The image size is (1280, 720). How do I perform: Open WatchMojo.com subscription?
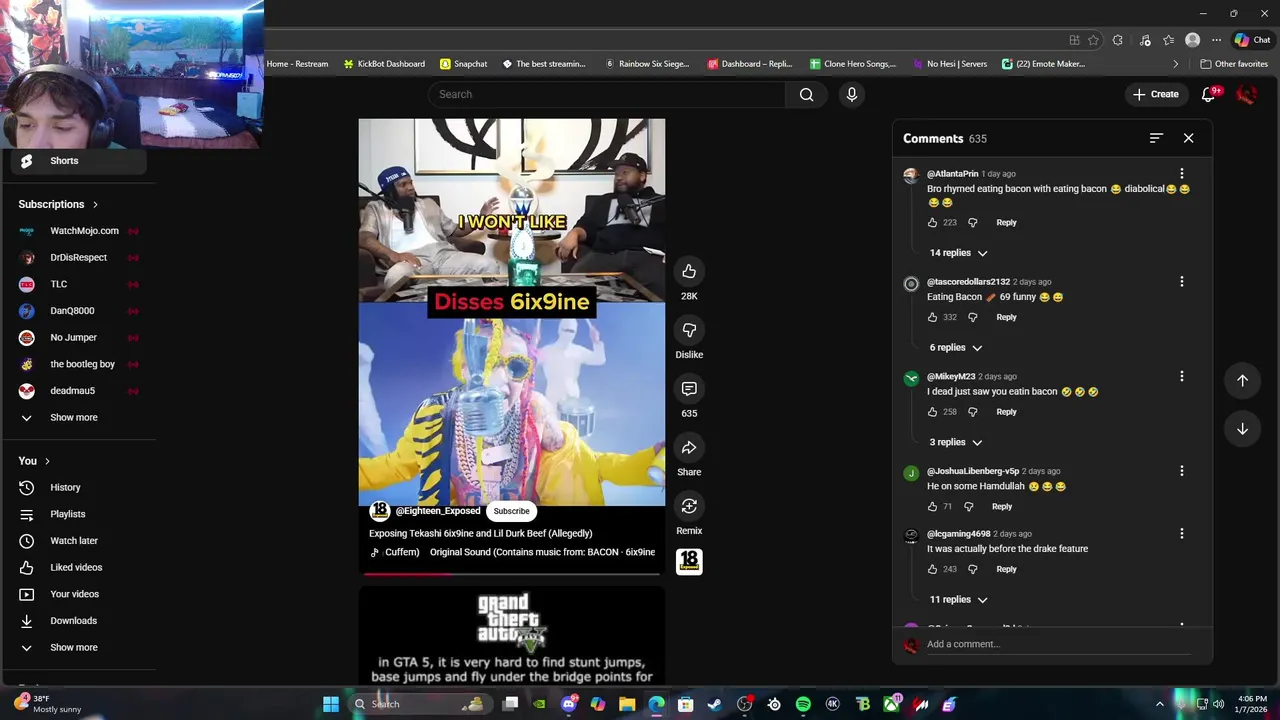pos(78,231)
